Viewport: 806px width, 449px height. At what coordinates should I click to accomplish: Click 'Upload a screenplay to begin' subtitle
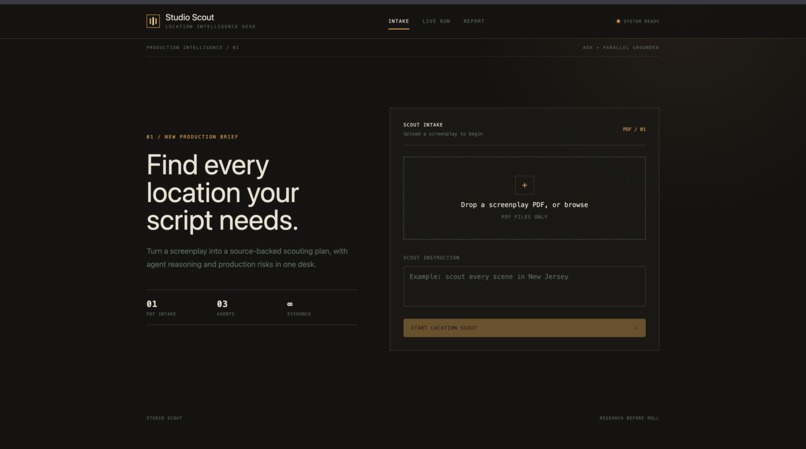click(x=443, y=134)
